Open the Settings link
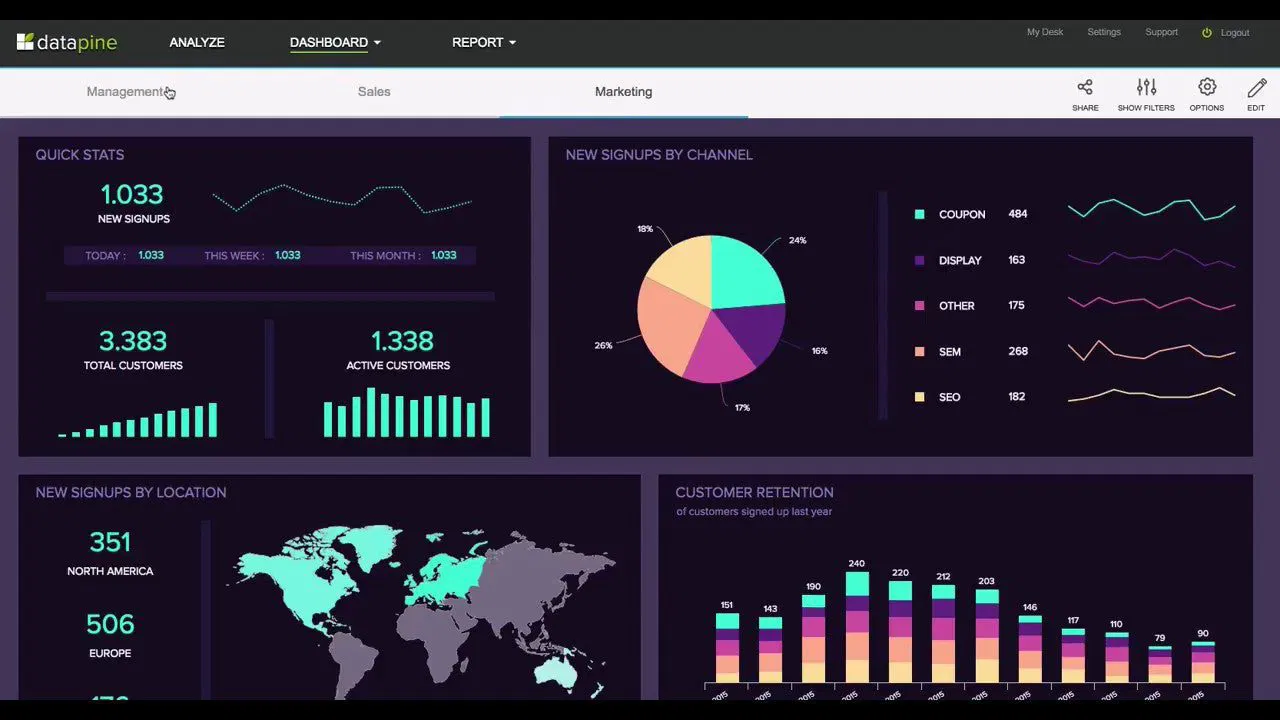 1104,32
